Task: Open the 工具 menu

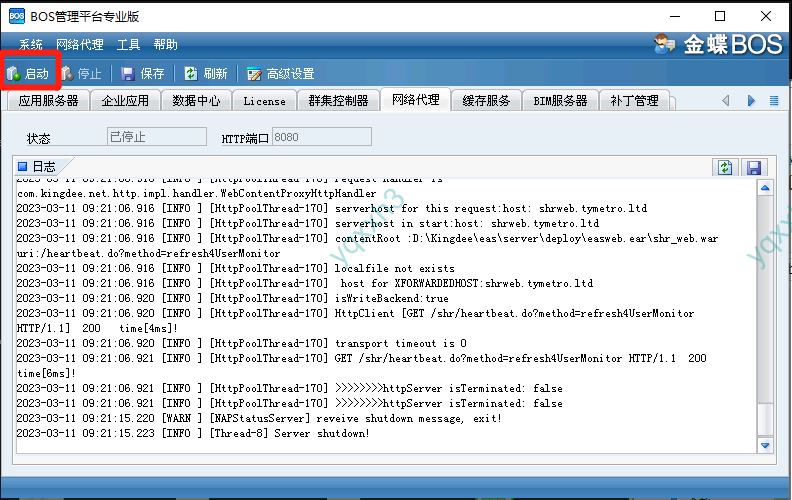Action: coord(128,44)
